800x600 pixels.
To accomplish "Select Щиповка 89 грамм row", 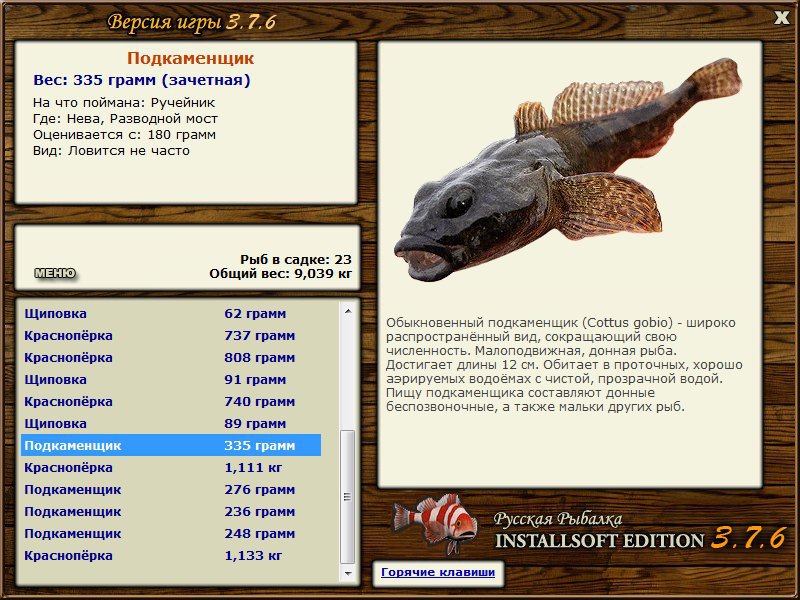I will click(171, 423).
